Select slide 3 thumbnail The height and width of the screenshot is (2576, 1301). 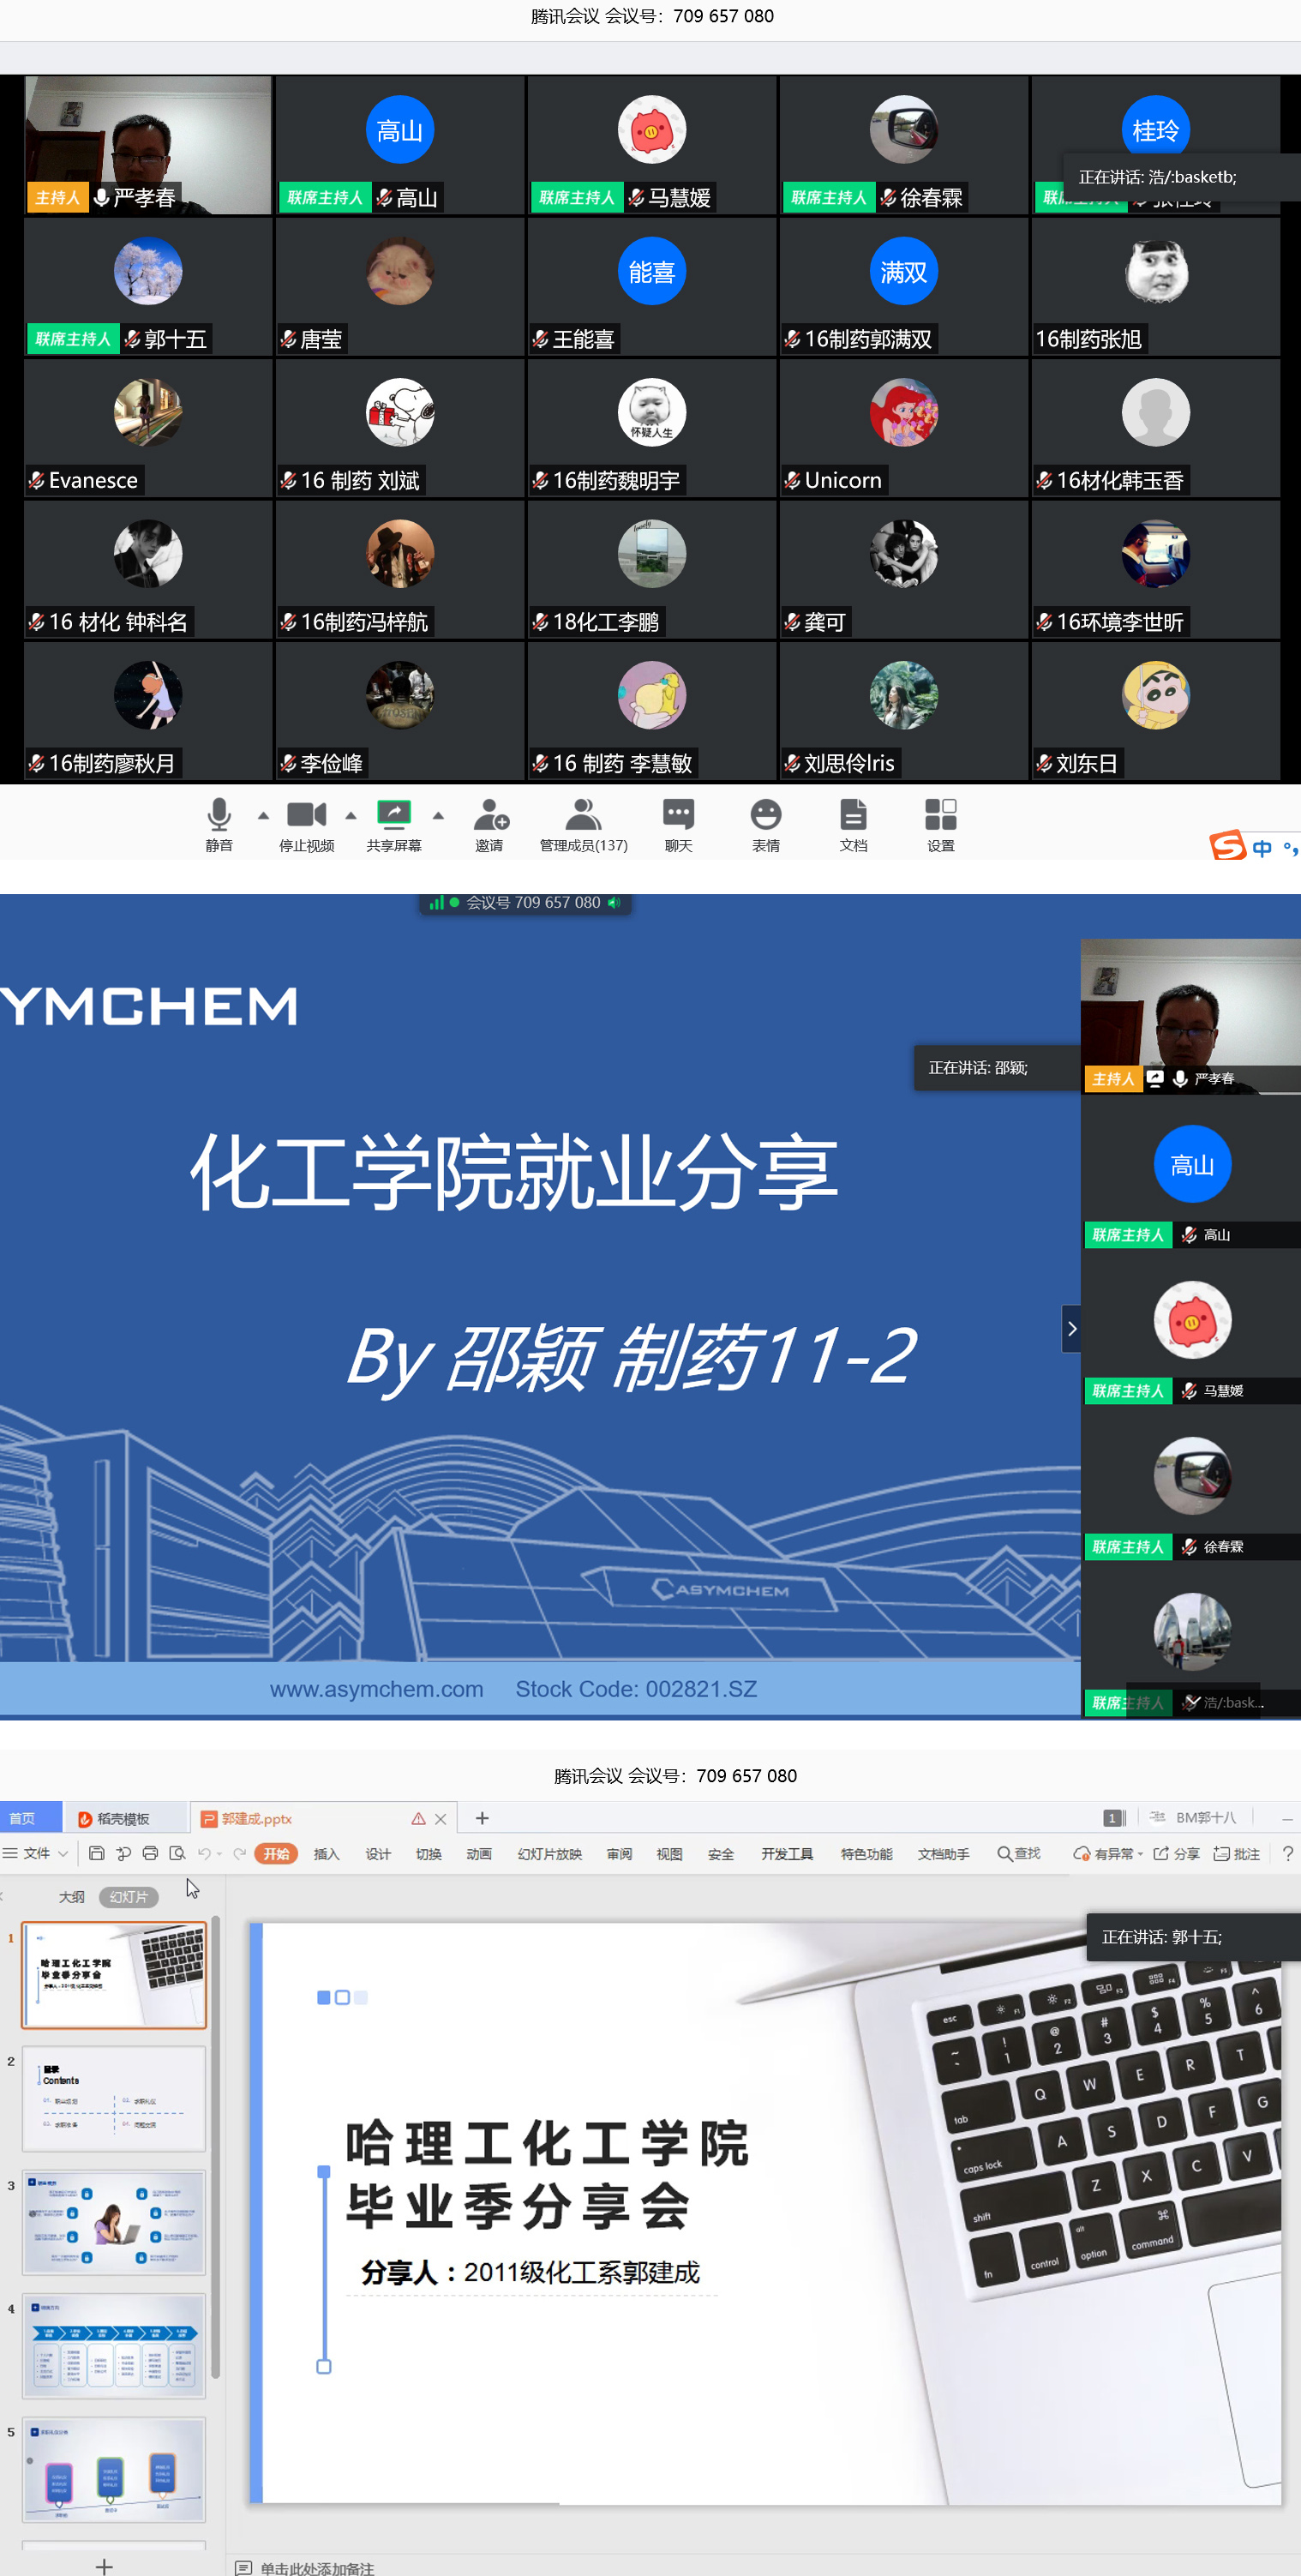click(x=114, y=2221)
